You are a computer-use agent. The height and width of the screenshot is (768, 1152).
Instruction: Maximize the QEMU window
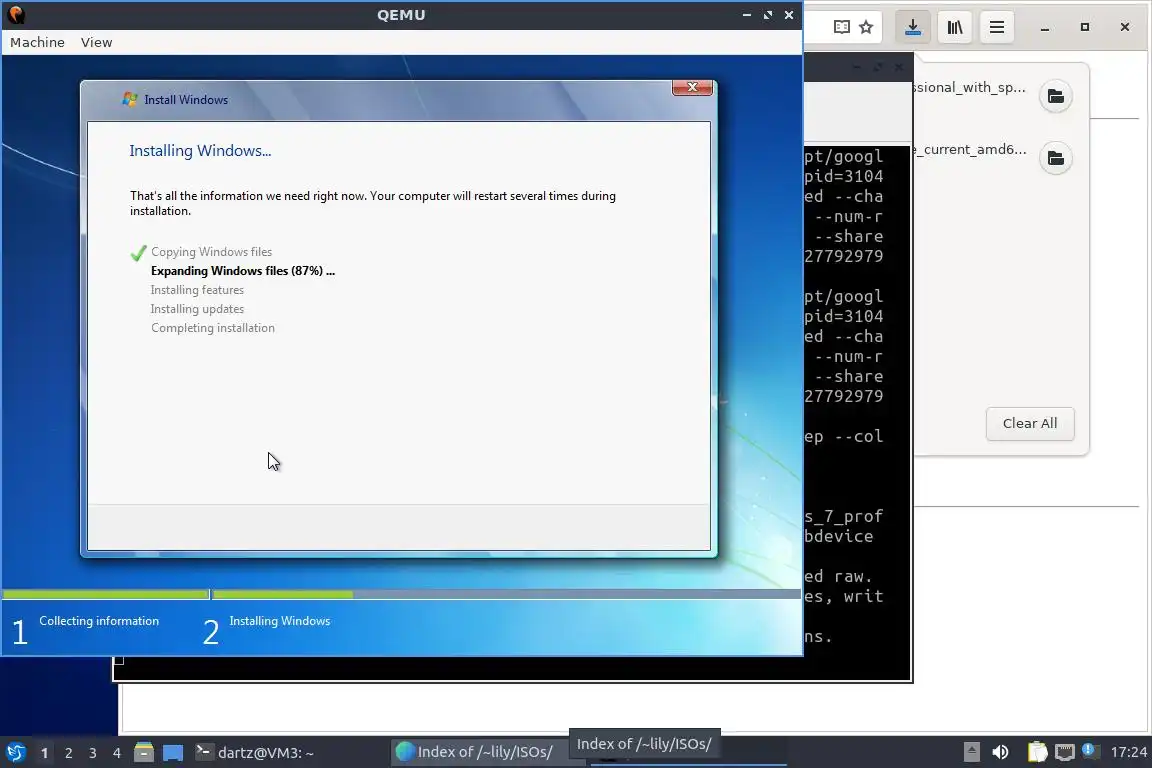(x=768, y=15)
